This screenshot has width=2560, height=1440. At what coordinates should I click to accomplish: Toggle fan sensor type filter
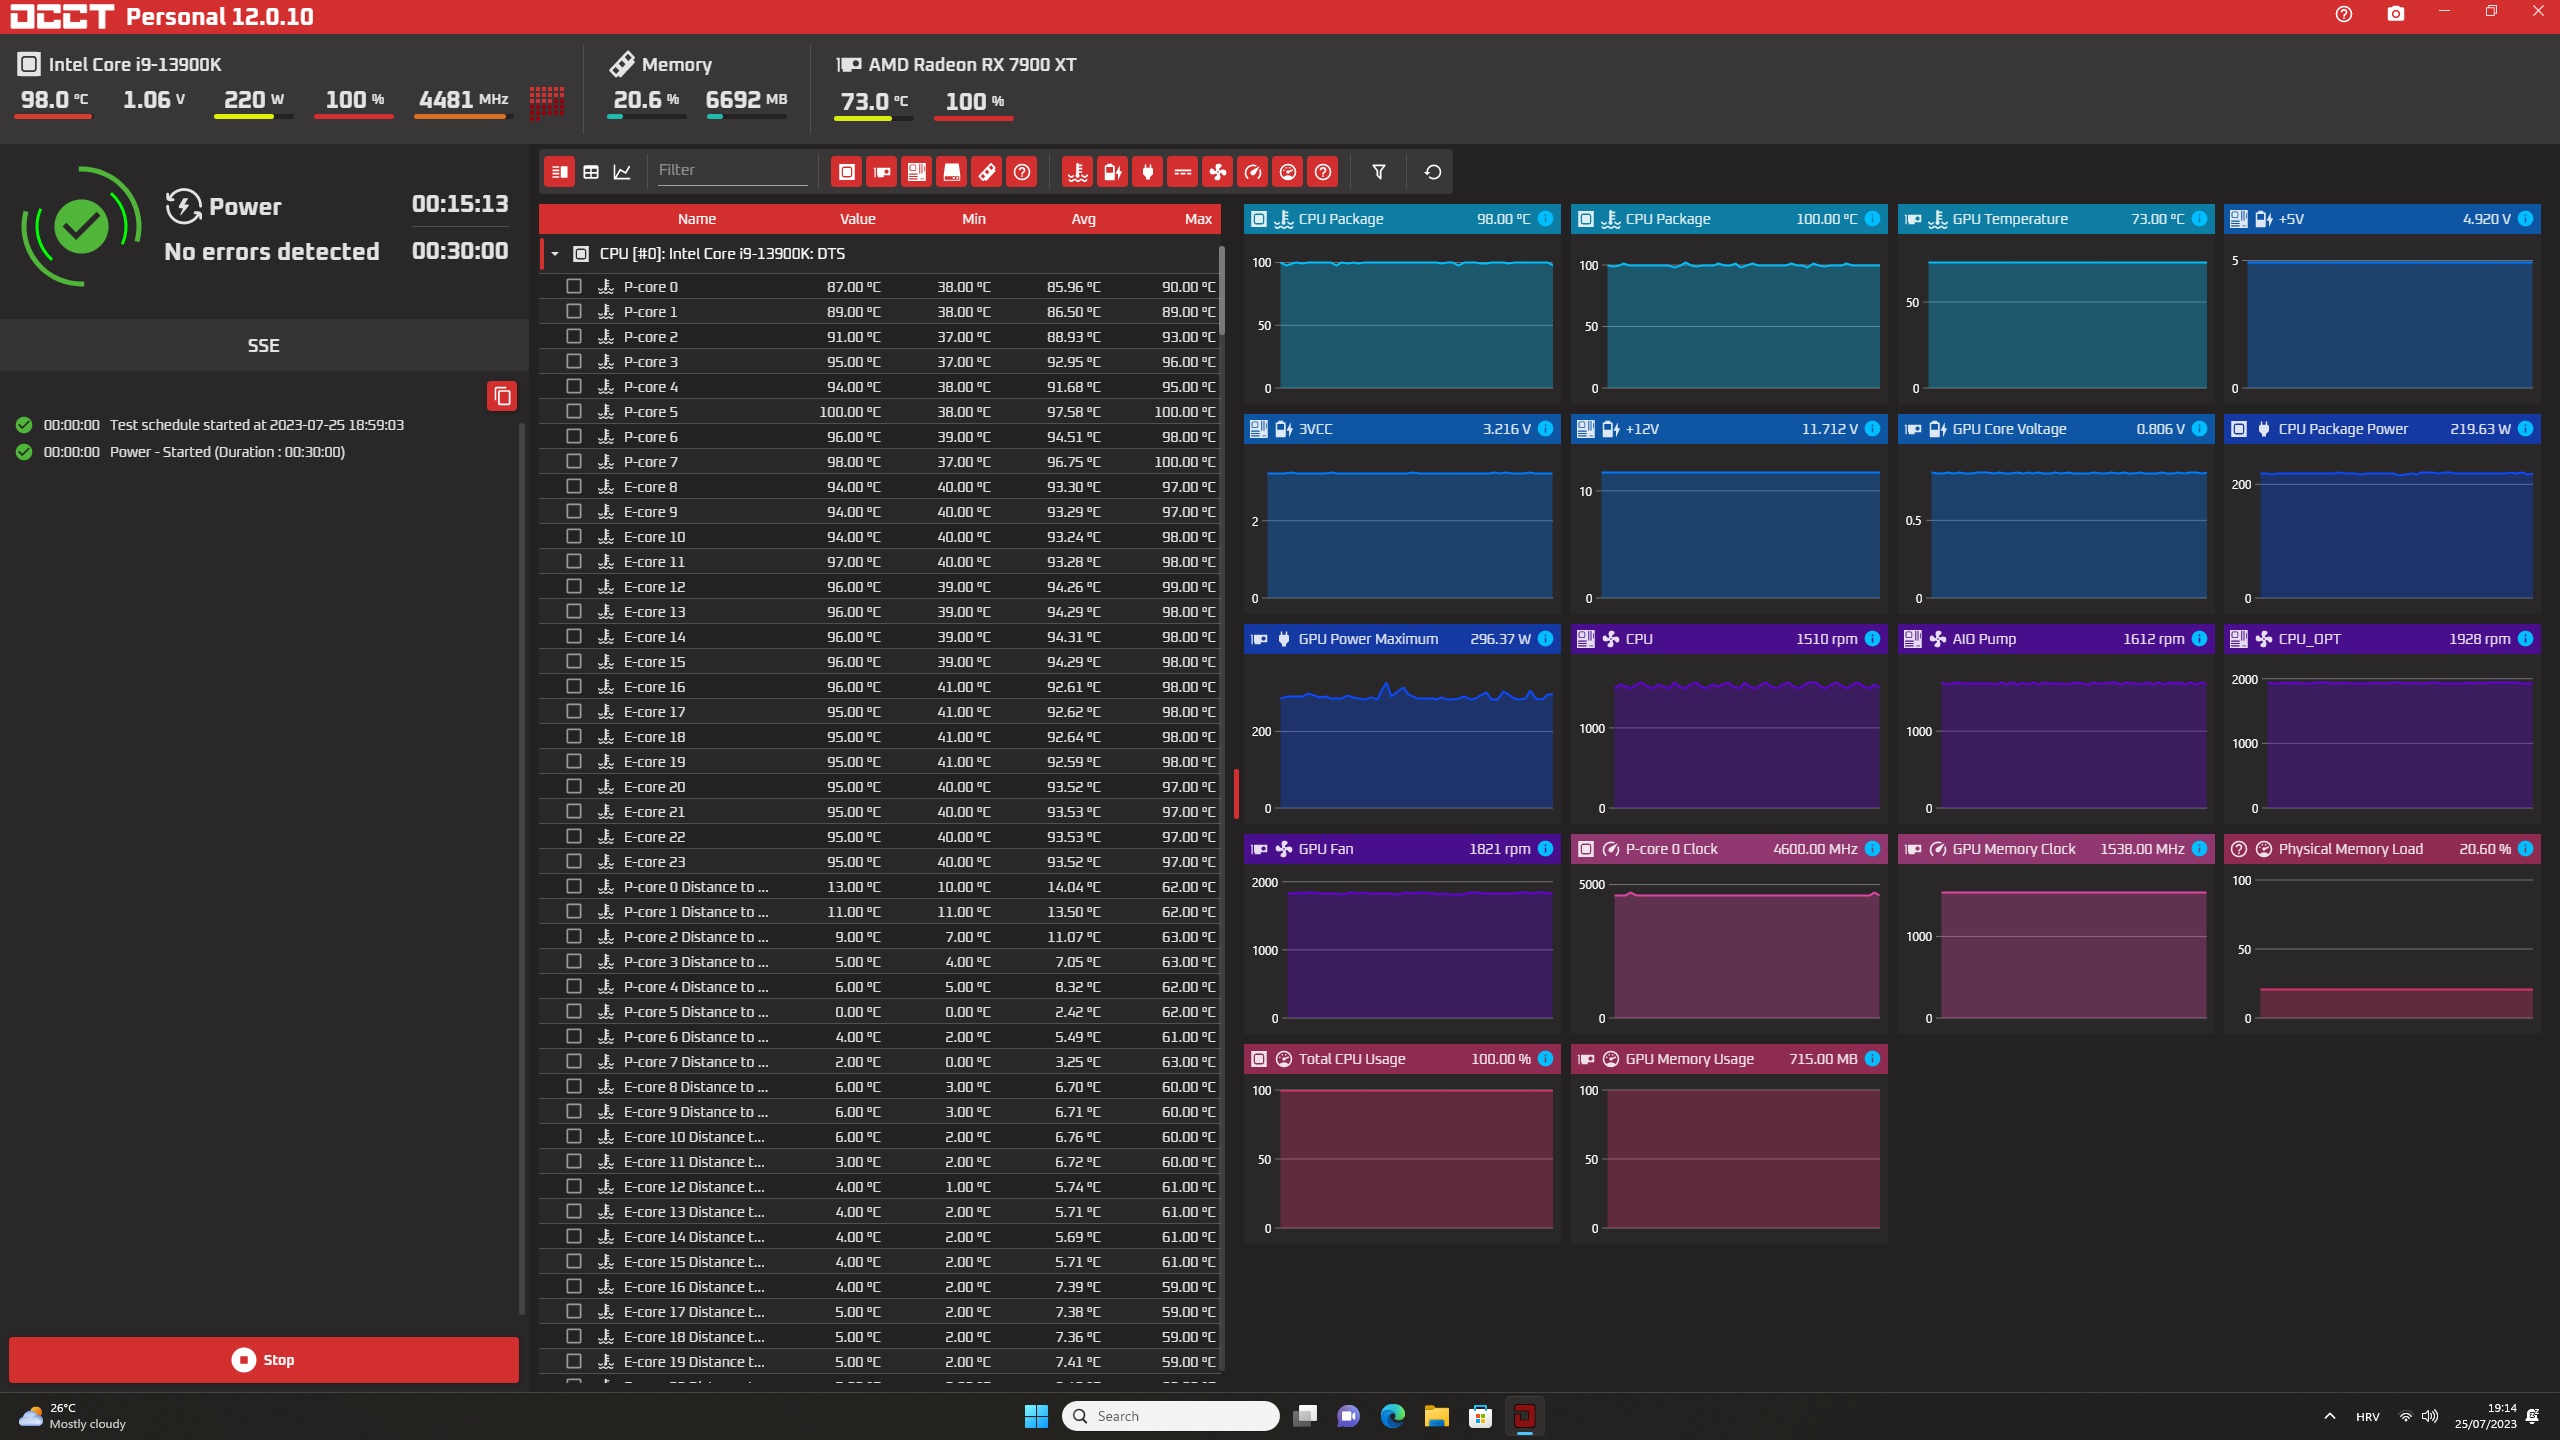[x=1218, y=172]
